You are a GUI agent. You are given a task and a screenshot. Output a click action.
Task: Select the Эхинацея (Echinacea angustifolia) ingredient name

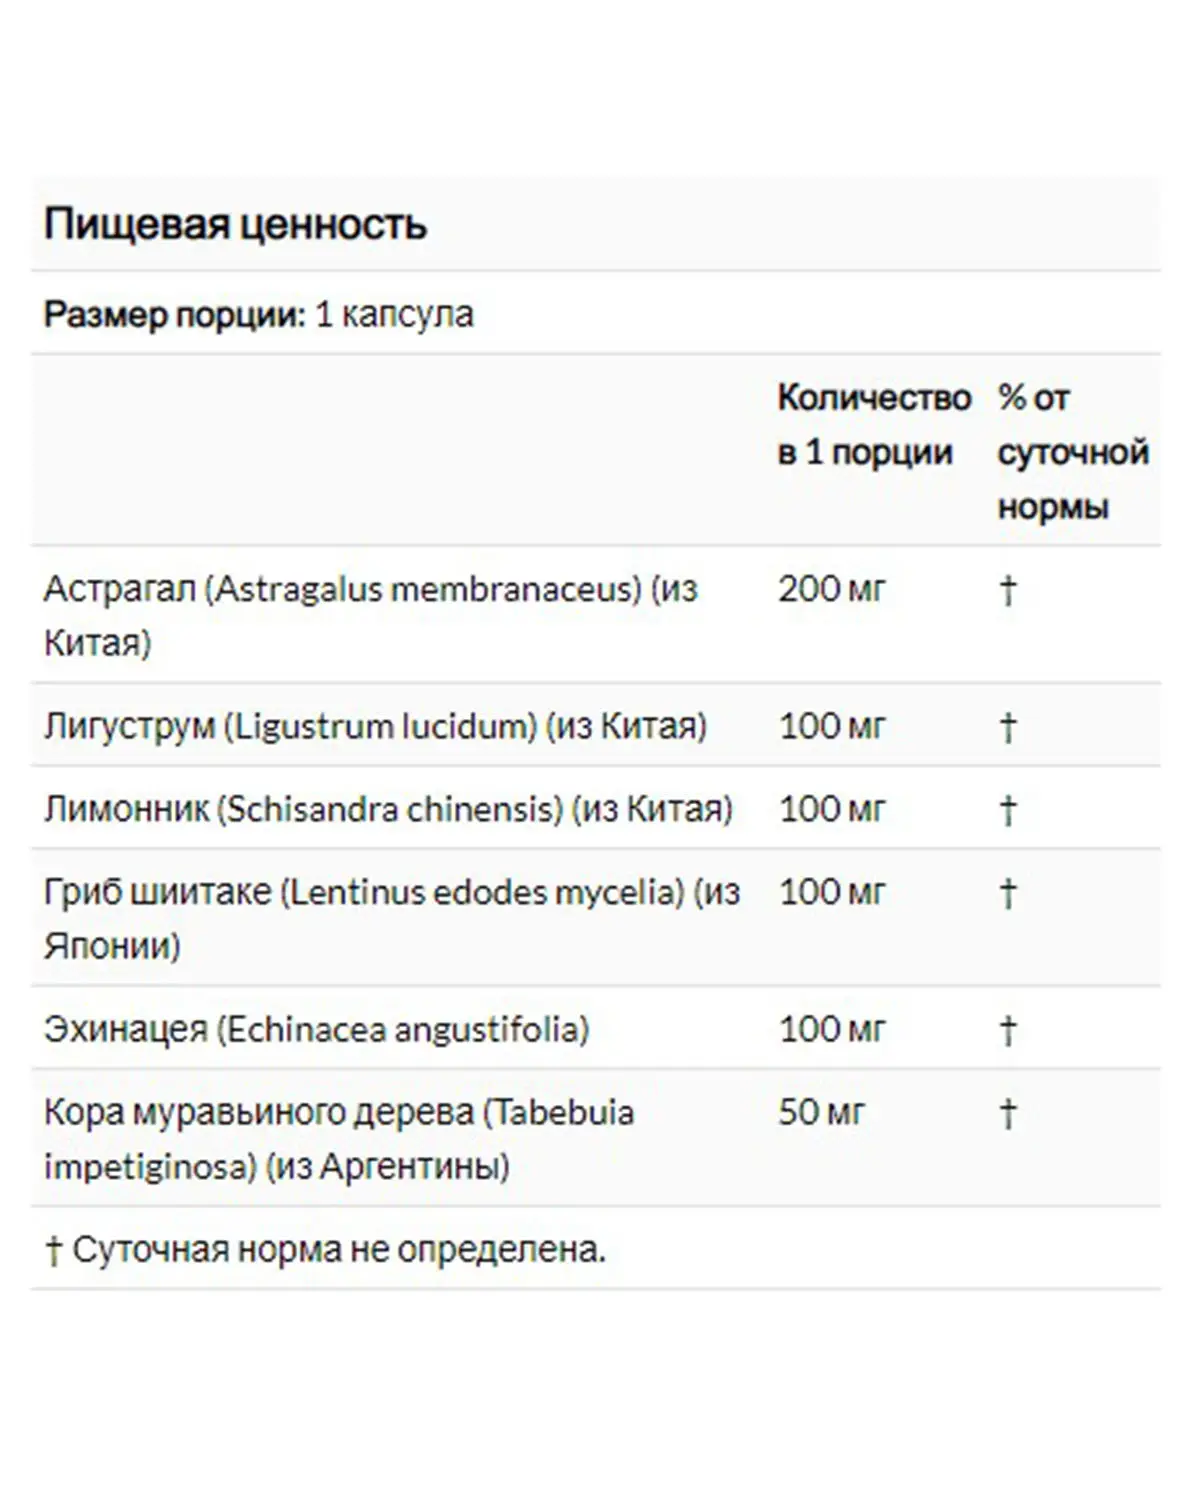[x=316, y=1029]
